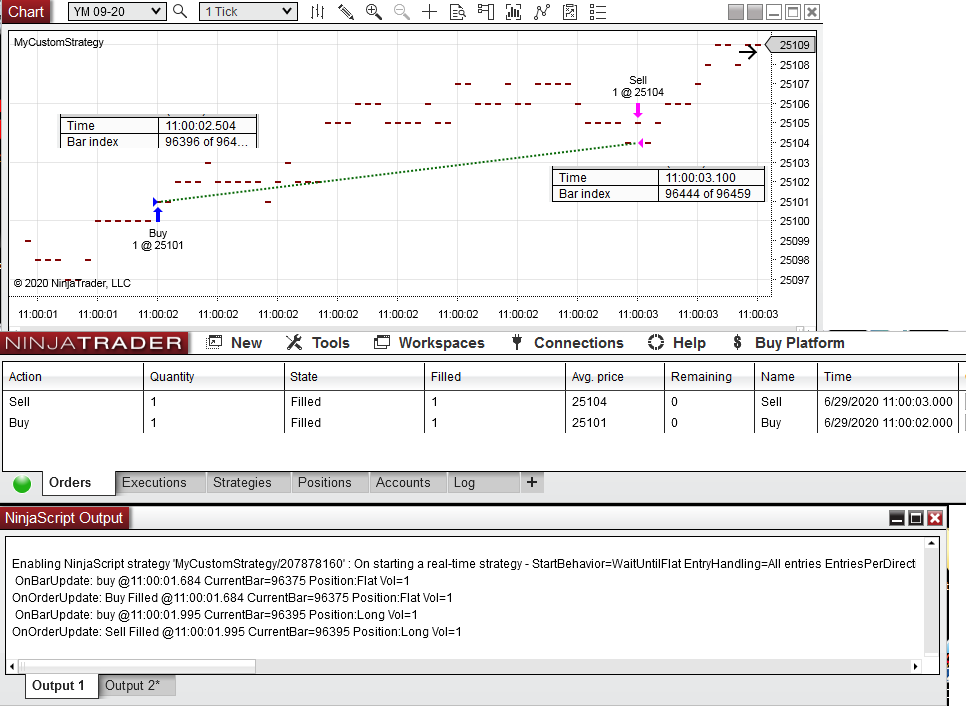
Task: Click the bar style chart icon
Action: (317, 12)
